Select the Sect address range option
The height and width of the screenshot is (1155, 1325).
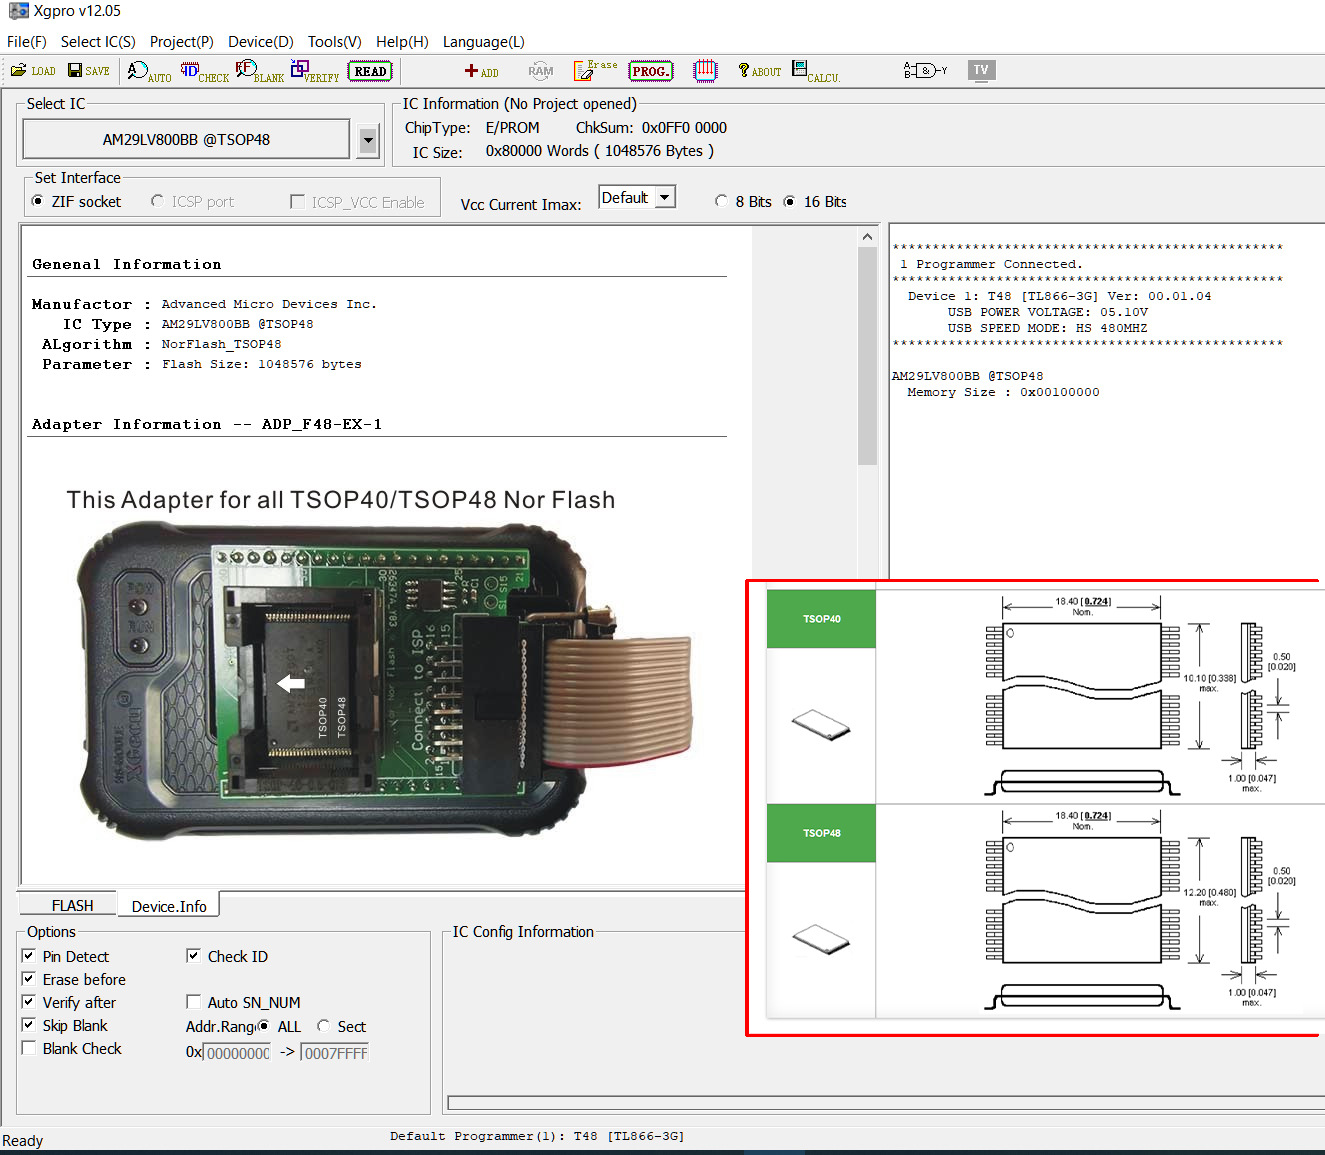pyautogui.click(x=324, y=1026)
